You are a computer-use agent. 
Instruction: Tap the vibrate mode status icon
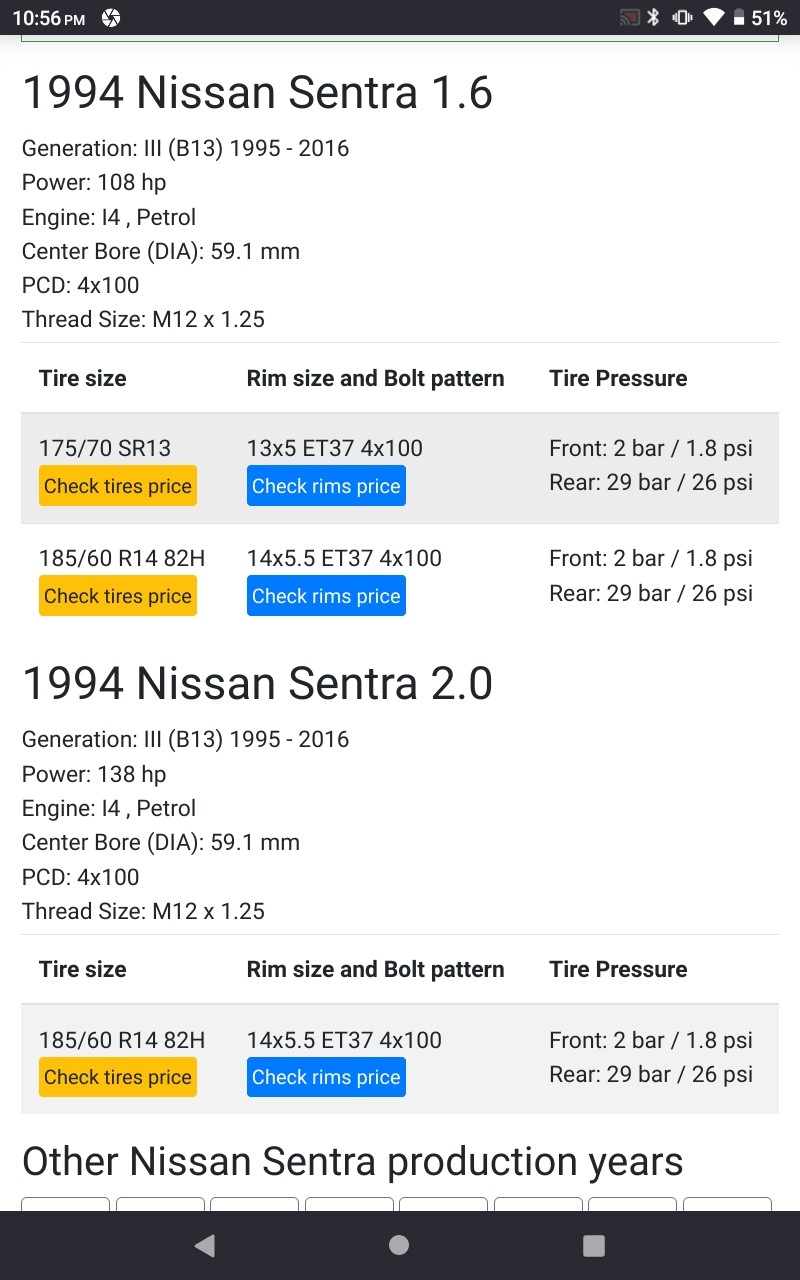pos(683,18)
